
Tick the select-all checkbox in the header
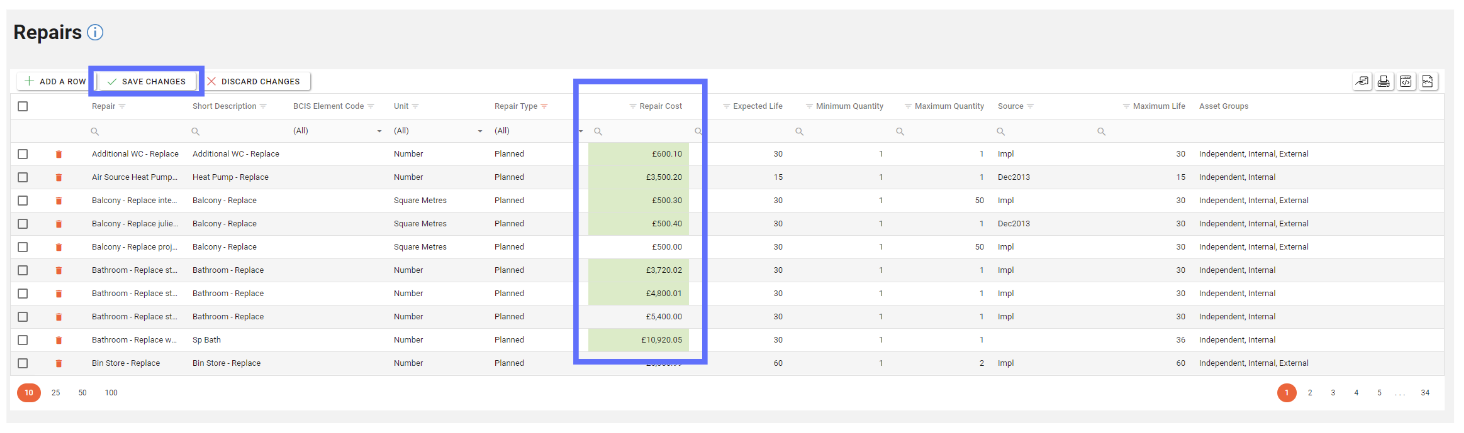point(23,106)
